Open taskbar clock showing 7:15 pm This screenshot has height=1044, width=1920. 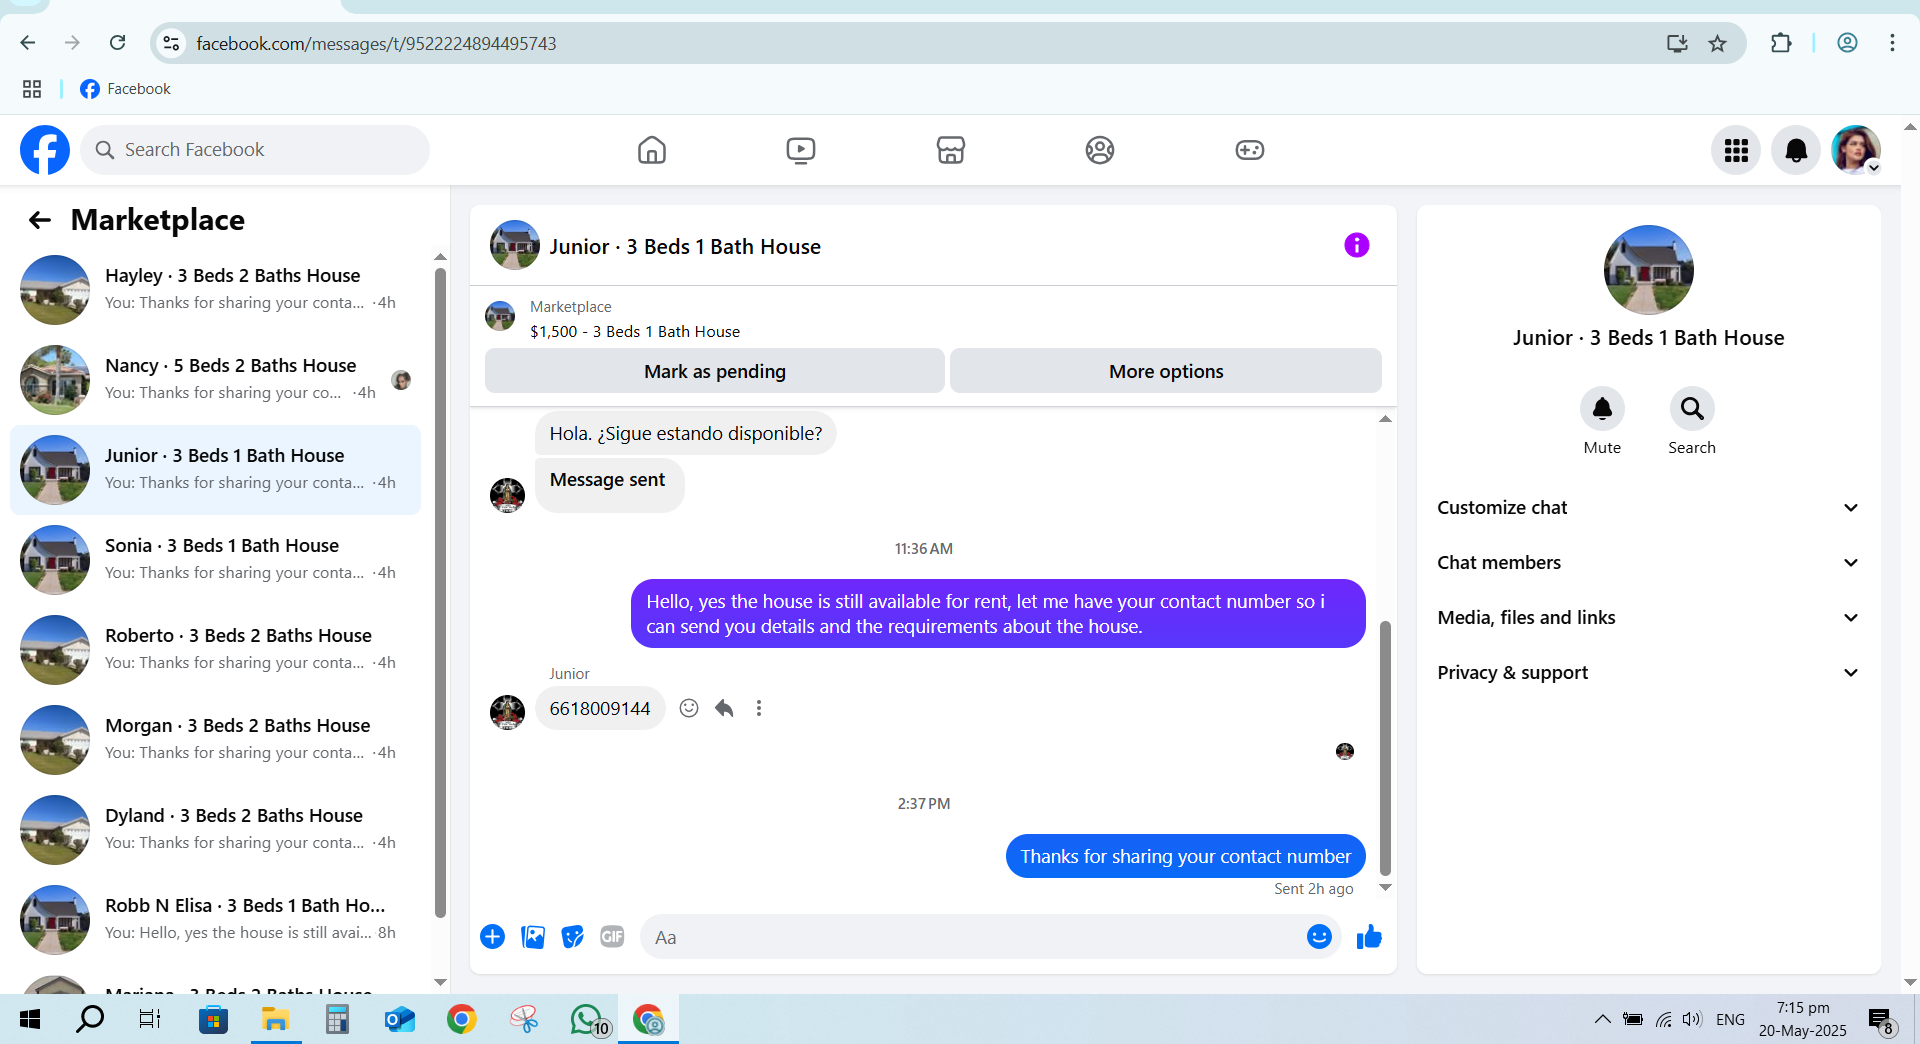[1803, 1019]
